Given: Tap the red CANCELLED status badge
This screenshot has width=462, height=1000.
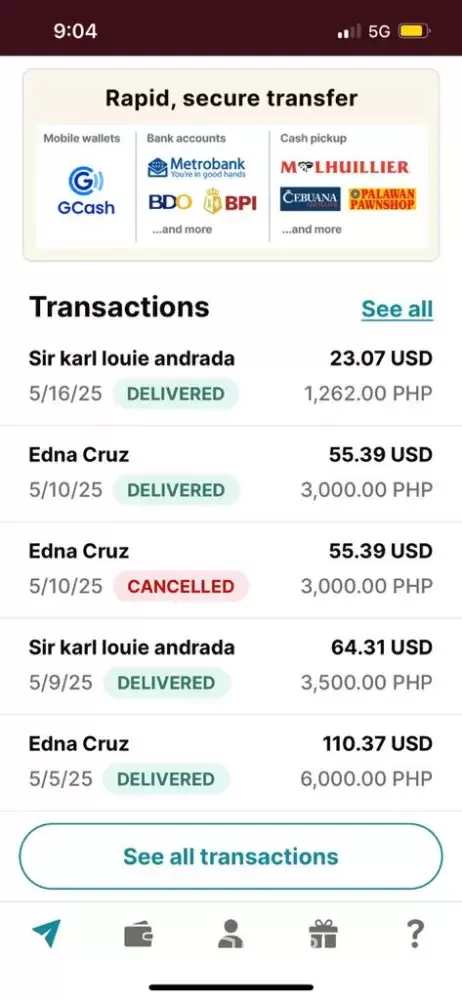Looking at the screenshot, I should point(181,587).
